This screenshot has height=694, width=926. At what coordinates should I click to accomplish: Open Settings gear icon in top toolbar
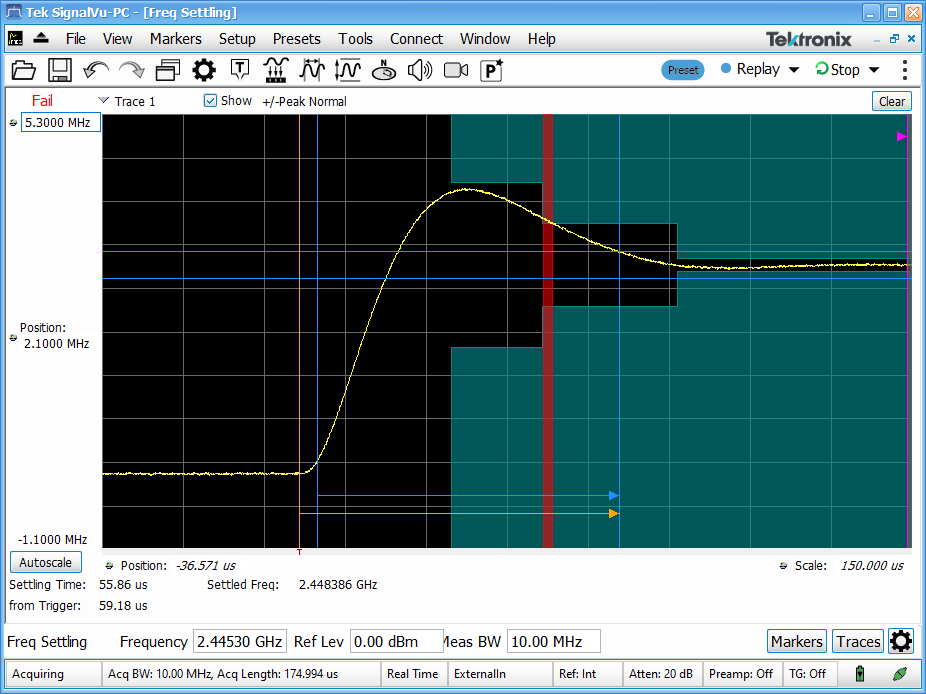(x=204, y=70)
